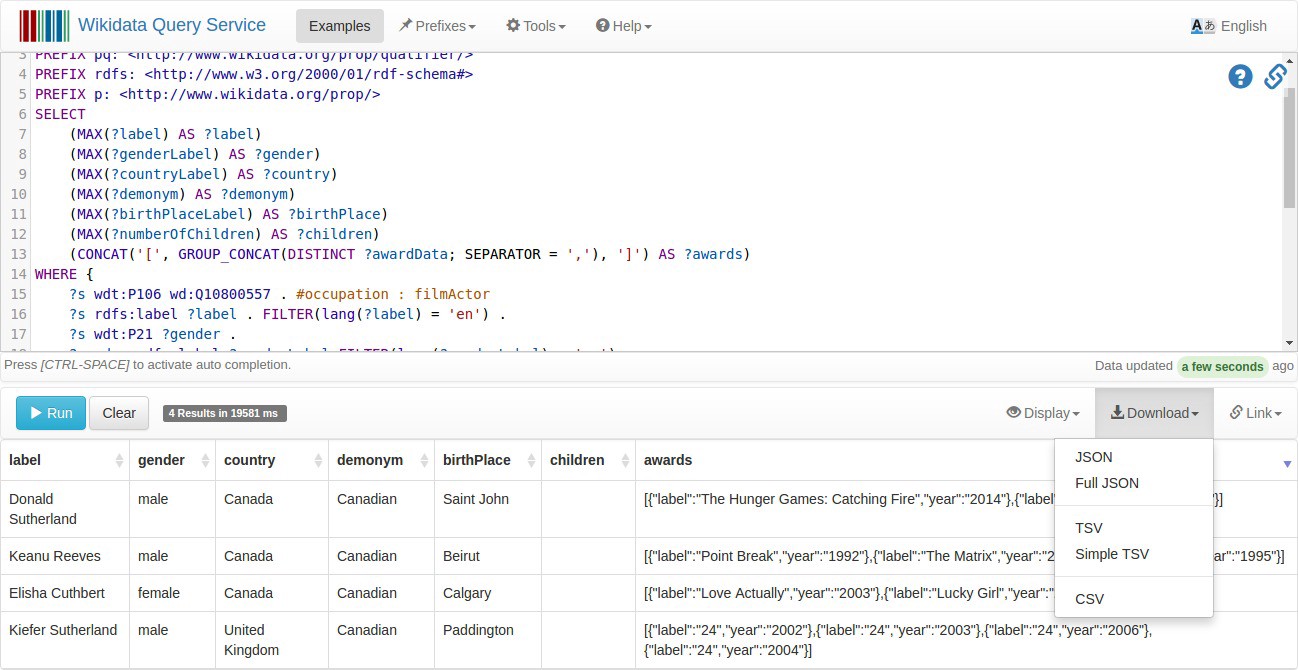Image resolution: width=1298 pixels, height=670 pixels.
Task: Click the editor scrollbar up arrow
Action: point(1289,59)
